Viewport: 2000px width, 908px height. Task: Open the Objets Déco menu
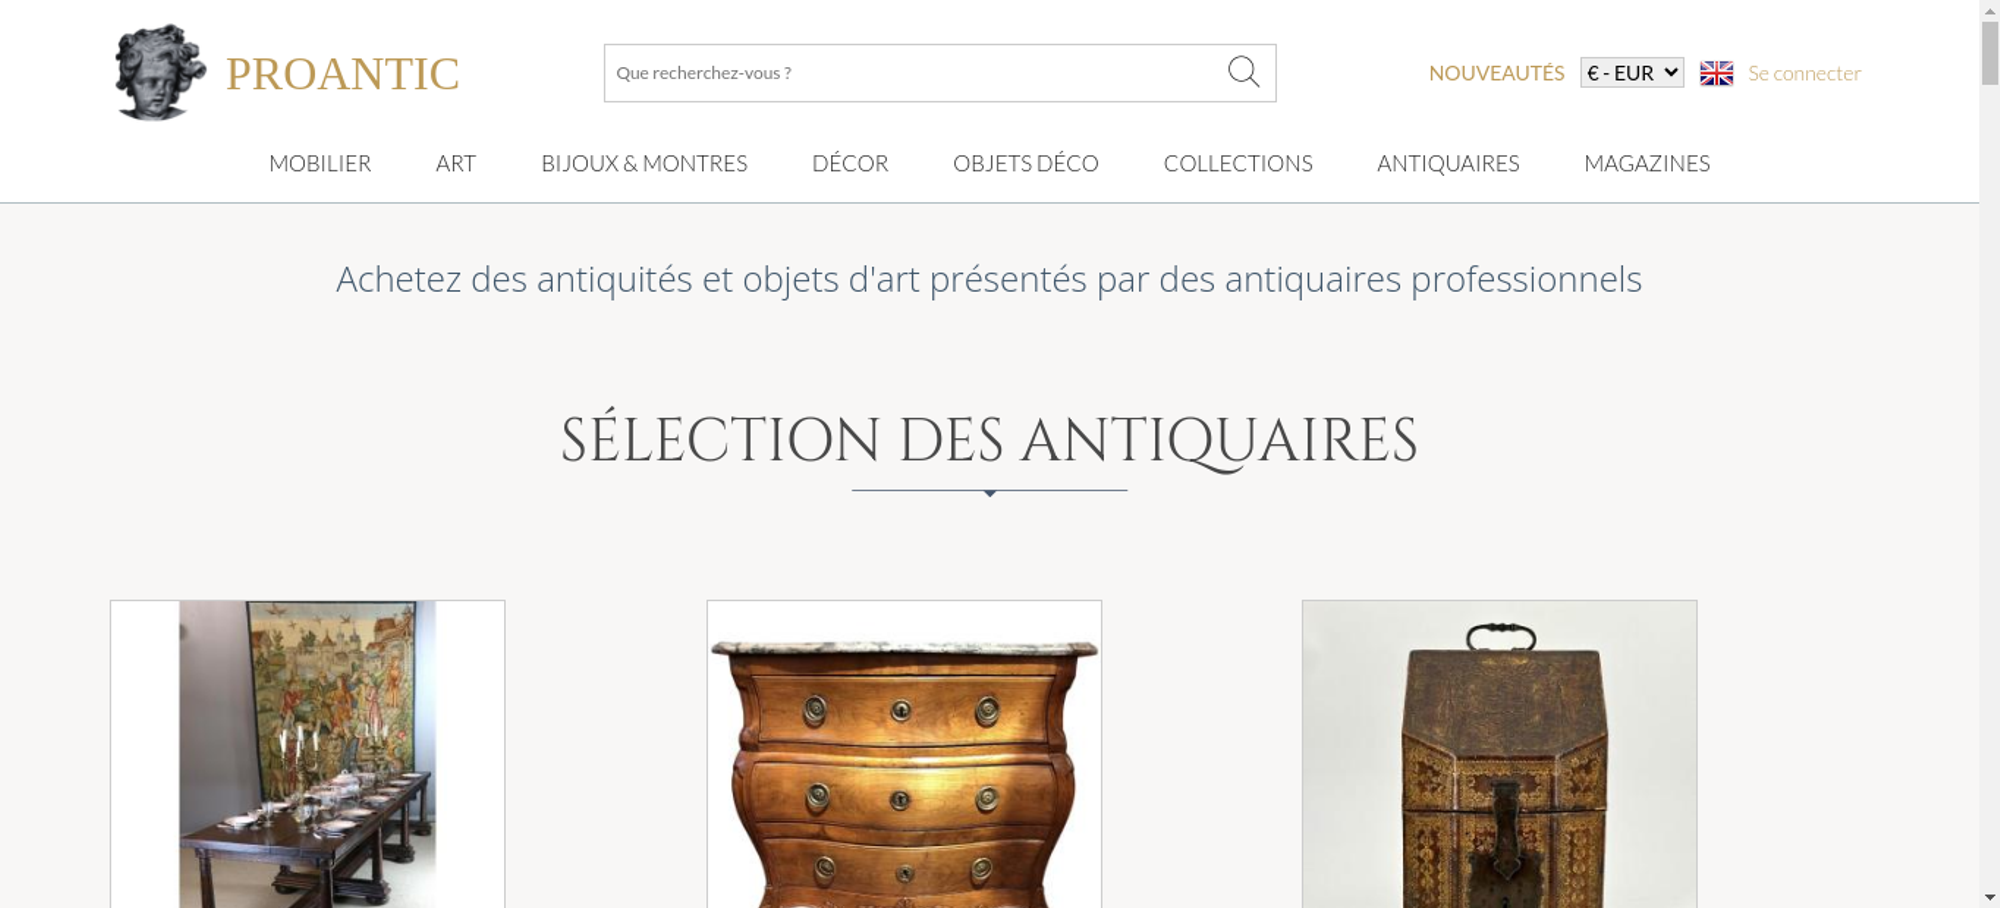(x=1026, y=163)
